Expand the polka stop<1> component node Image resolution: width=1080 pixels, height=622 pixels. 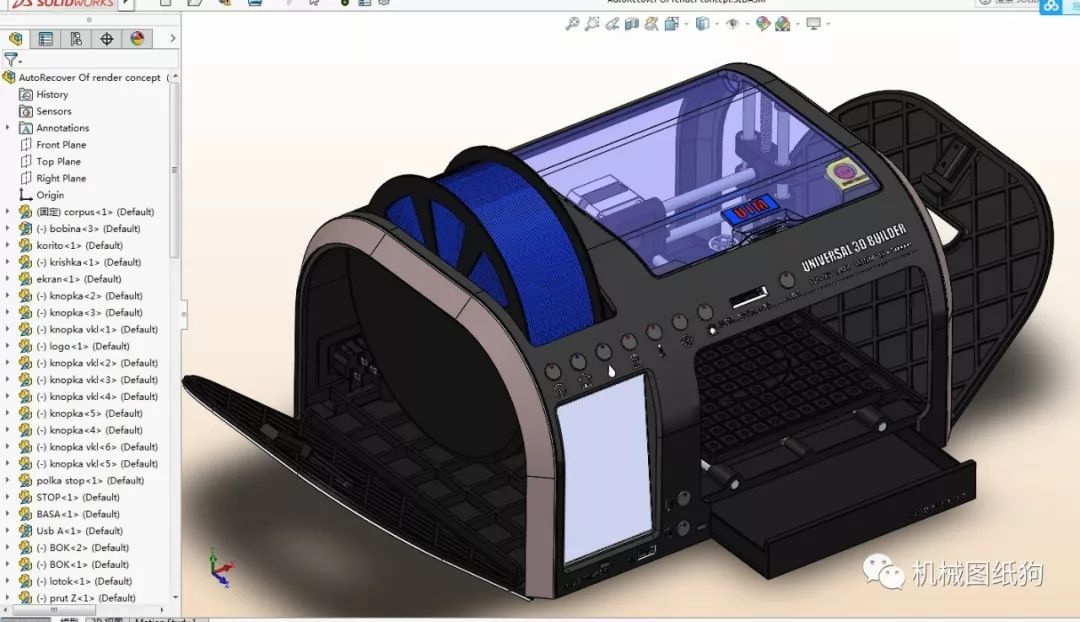(8, 480)
